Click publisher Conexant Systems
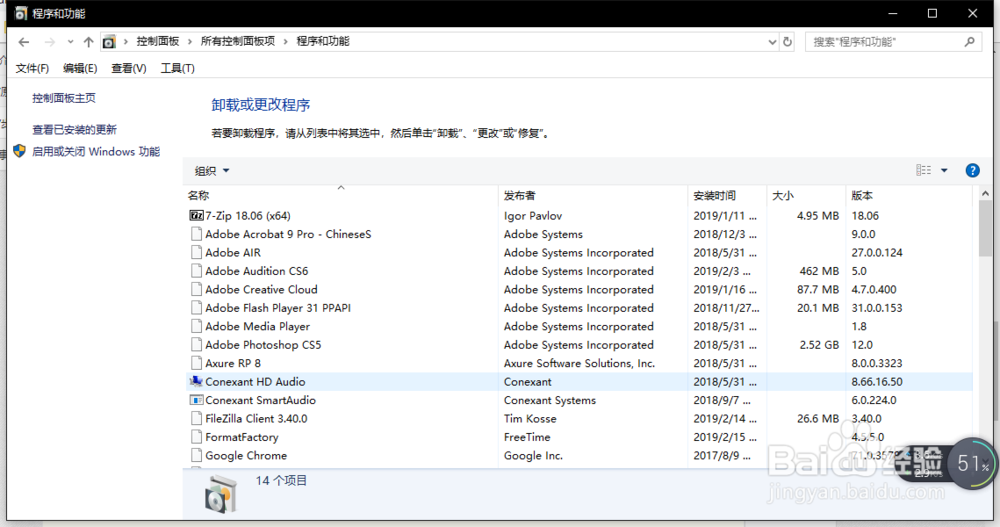This screenshot has height=527, width=1000. [x=550, y=401]
